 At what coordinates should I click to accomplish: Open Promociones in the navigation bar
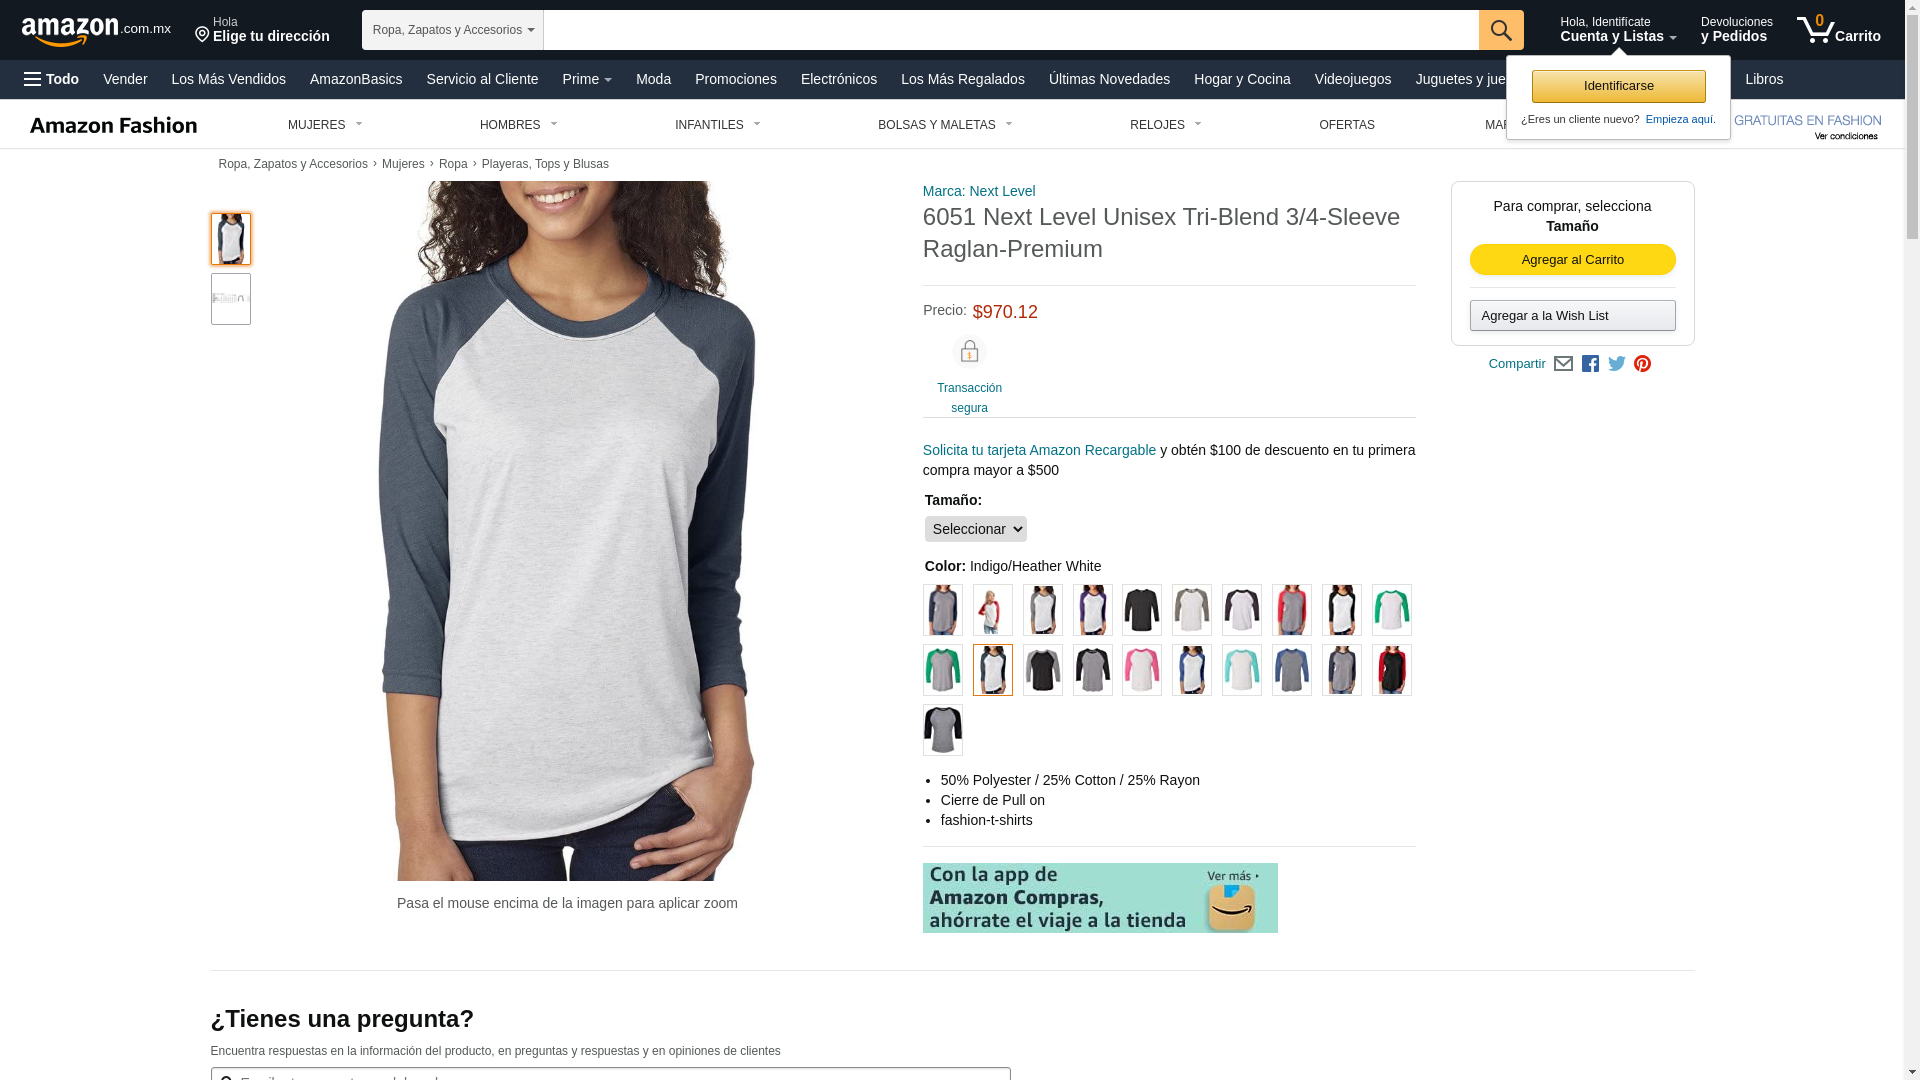pos(735,79)
